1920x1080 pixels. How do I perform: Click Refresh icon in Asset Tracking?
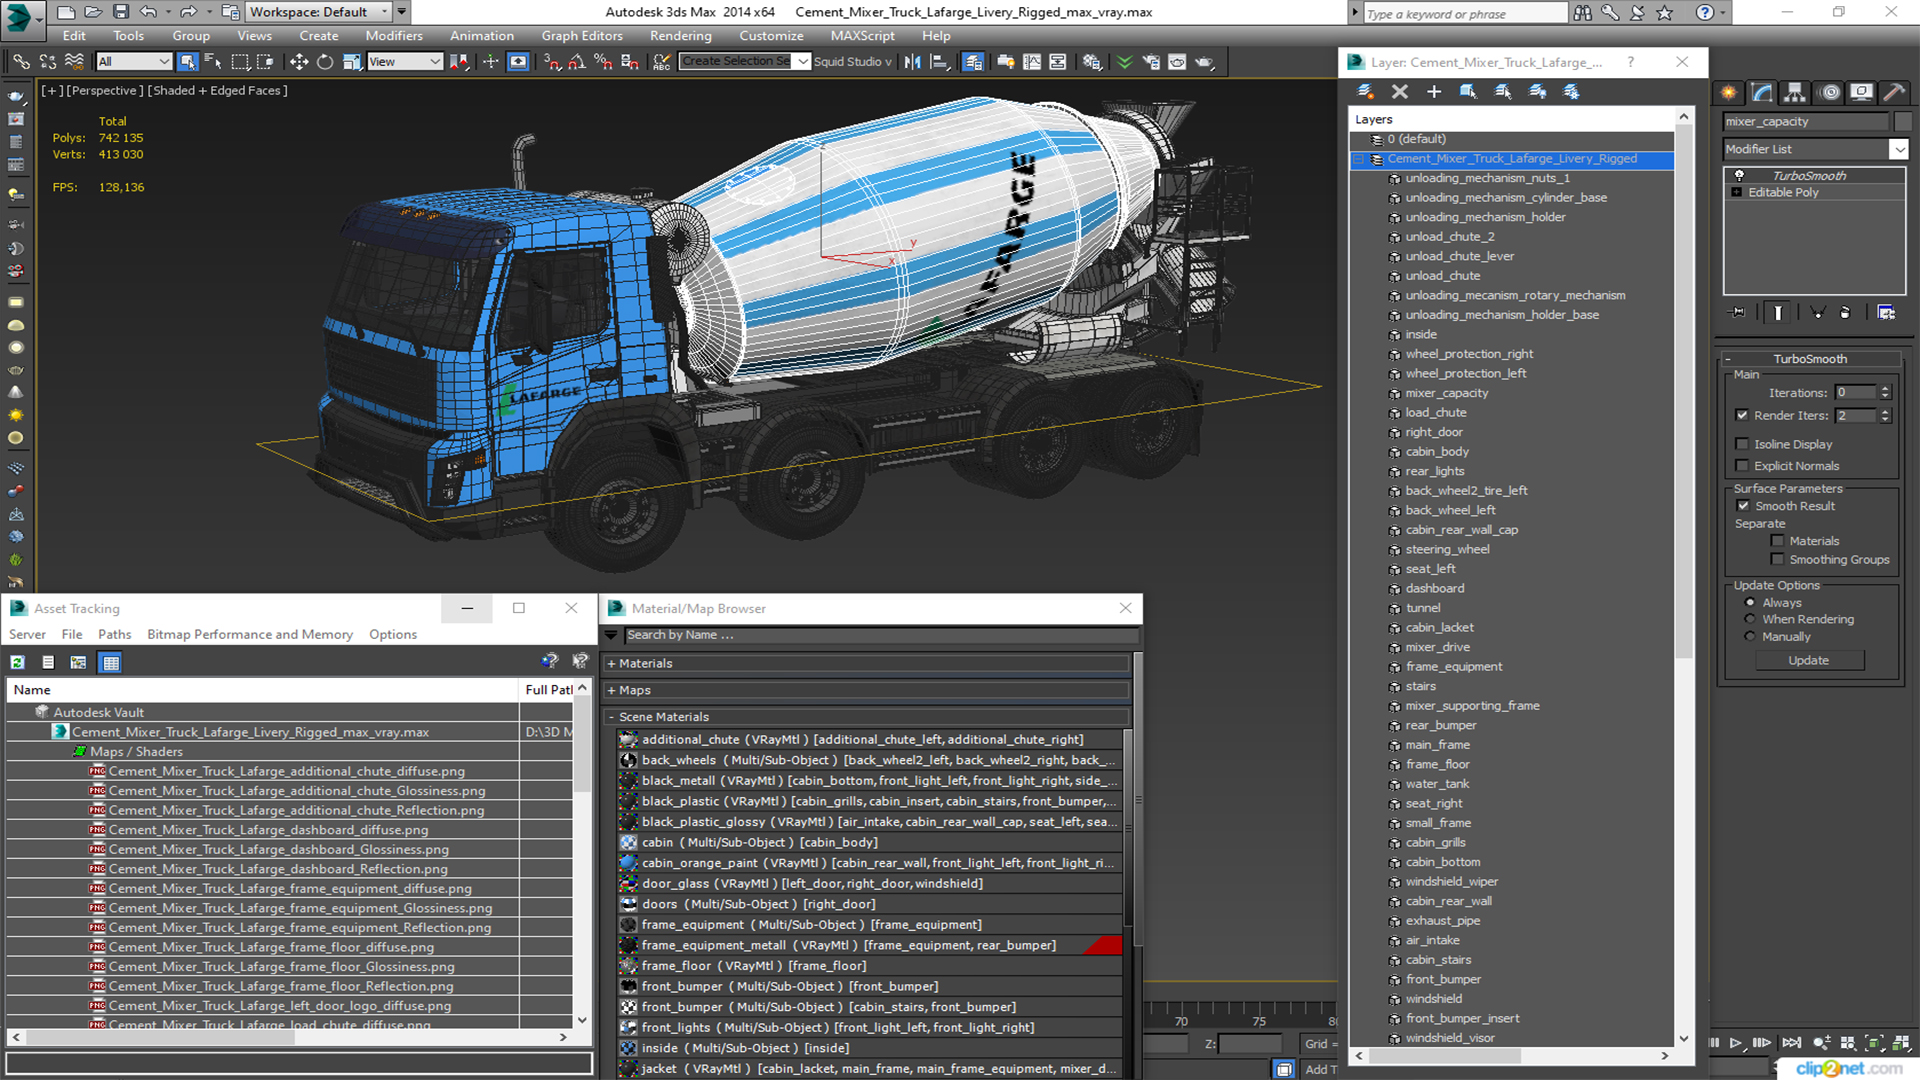(x=18, y=662)
